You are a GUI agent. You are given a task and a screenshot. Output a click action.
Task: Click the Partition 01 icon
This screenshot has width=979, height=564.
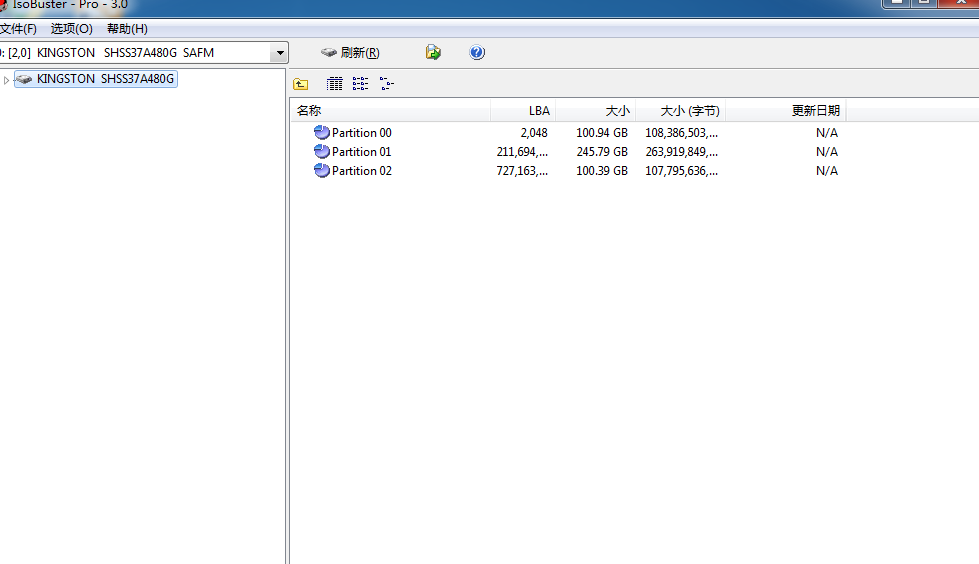(322, 151)
